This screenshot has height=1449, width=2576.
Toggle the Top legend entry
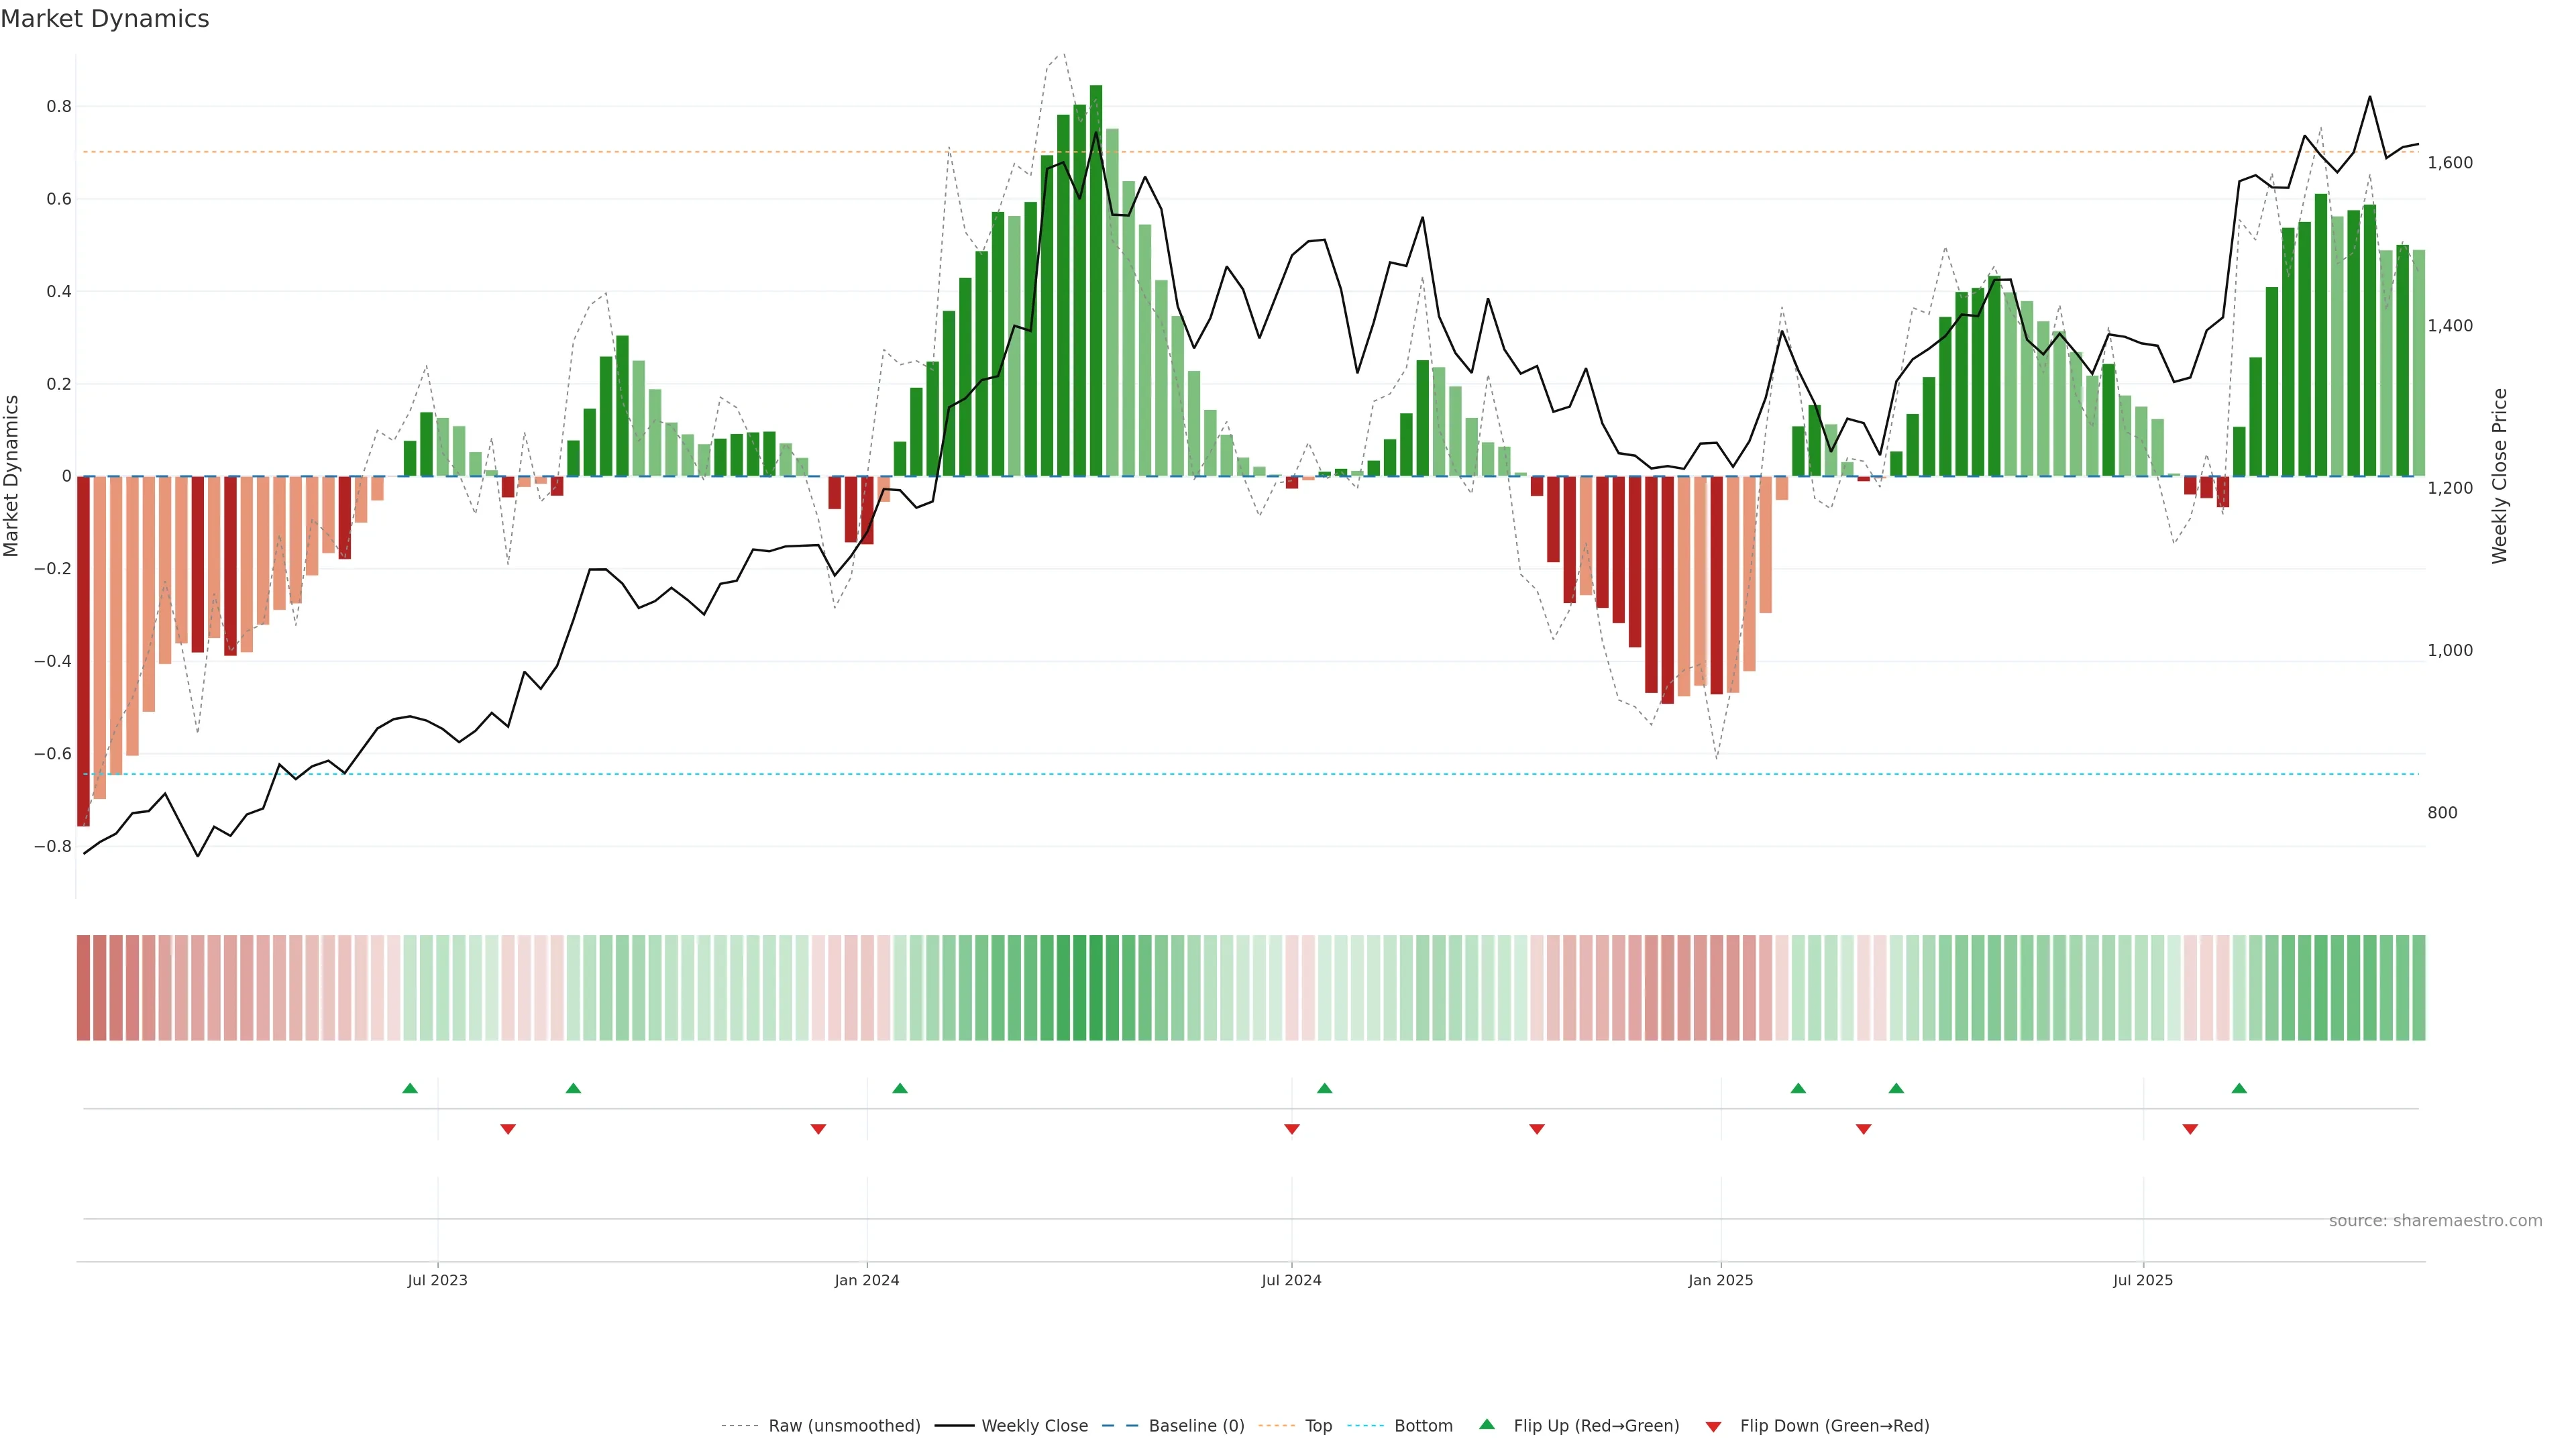pos(1318,1426)
